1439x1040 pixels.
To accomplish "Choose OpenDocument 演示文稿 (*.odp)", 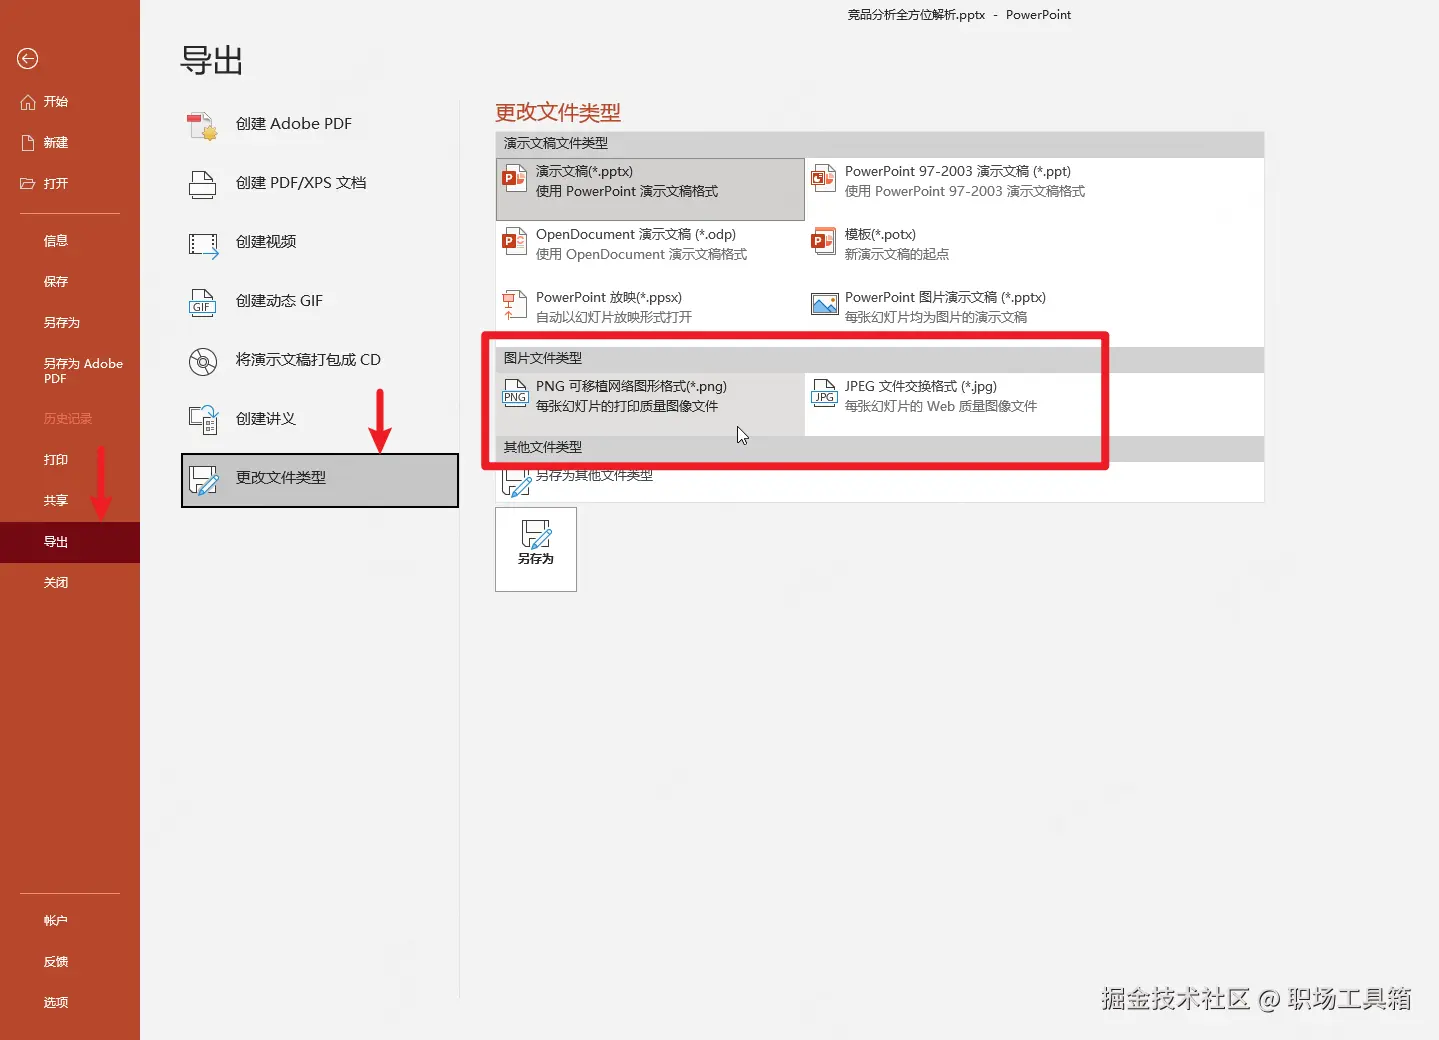I will click(650, 252).
